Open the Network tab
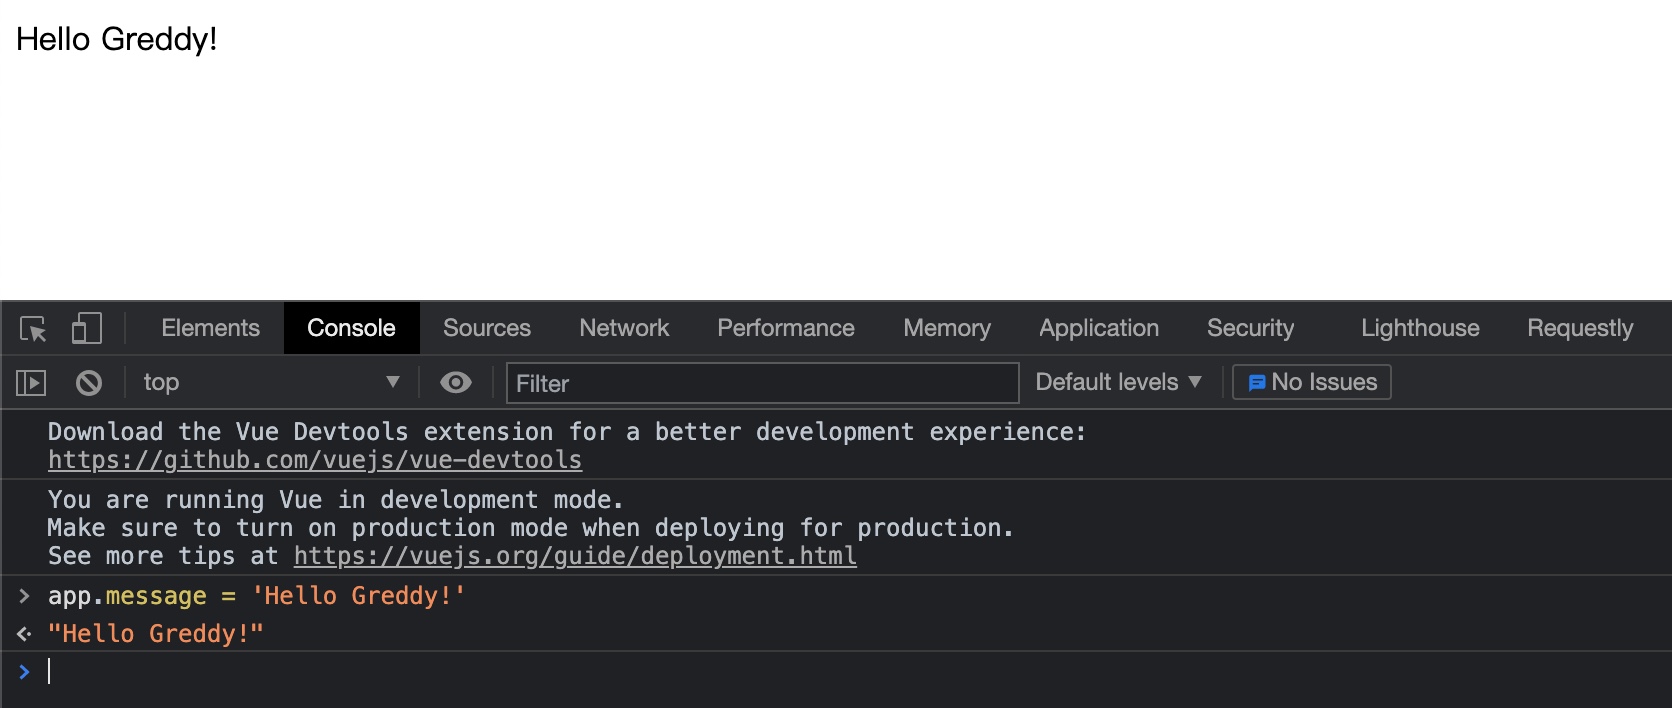 pyautogui.click(x=624, y=329)
